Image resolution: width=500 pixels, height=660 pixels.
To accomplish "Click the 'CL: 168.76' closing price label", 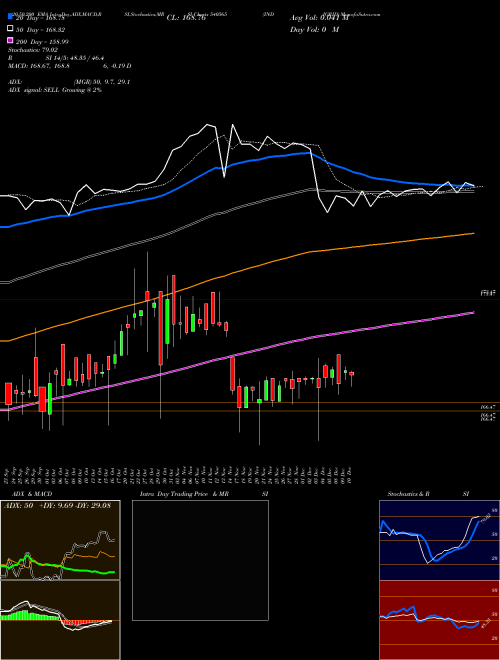I will (186, 18).
